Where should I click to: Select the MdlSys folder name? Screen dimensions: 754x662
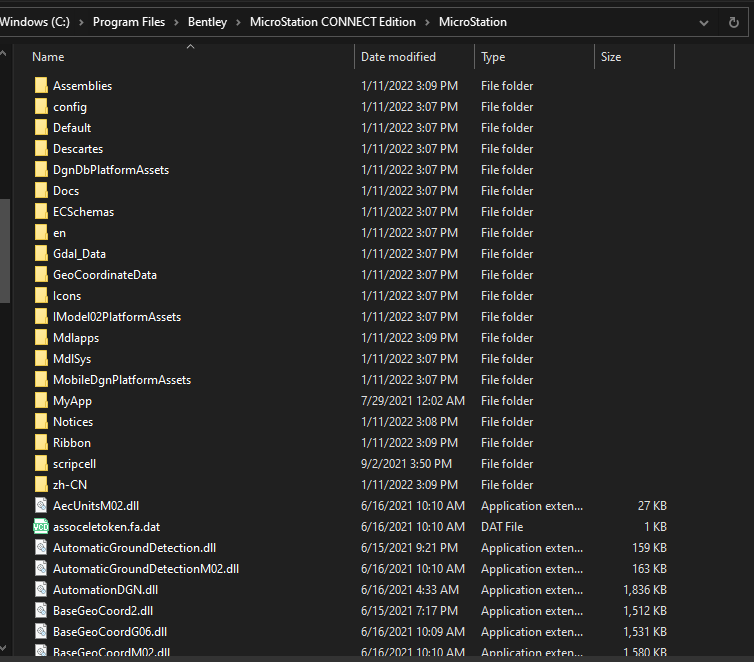click(72, 359)
